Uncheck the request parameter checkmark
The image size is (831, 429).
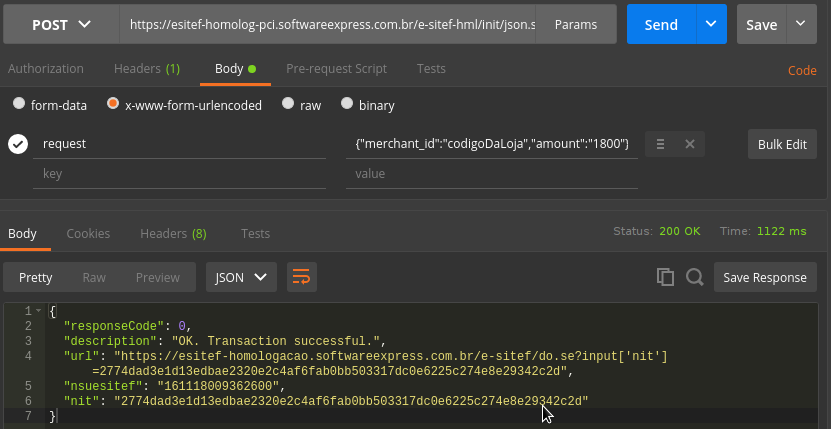point(18,144)
